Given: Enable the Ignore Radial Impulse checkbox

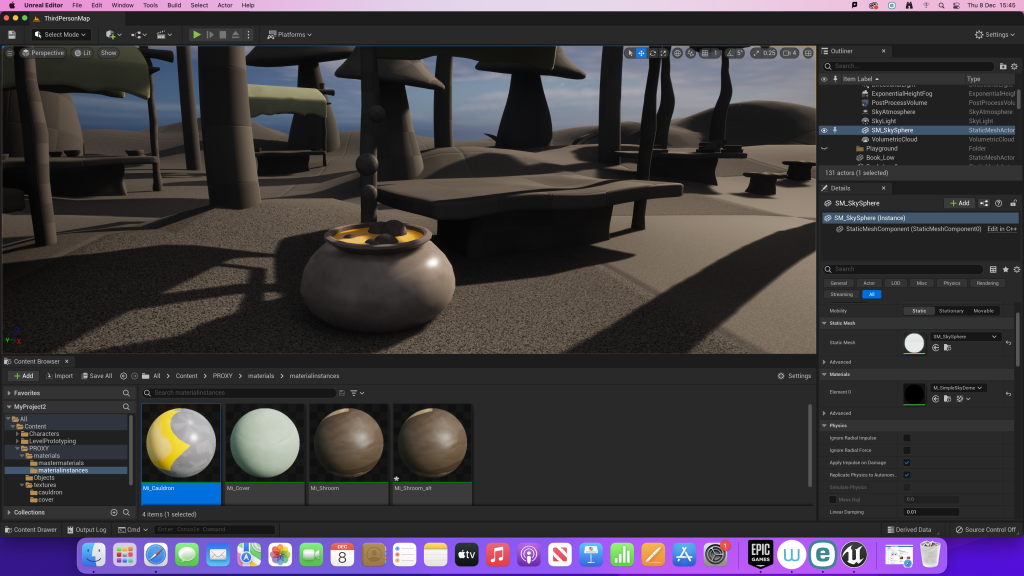Looking at the screenshot, I should tap(906, 438).
